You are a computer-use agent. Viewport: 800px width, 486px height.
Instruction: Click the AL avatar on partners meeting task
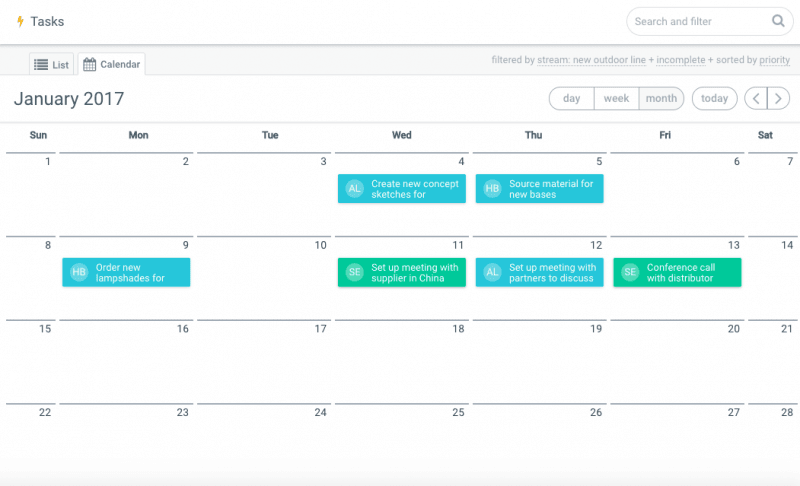(492, 272)
